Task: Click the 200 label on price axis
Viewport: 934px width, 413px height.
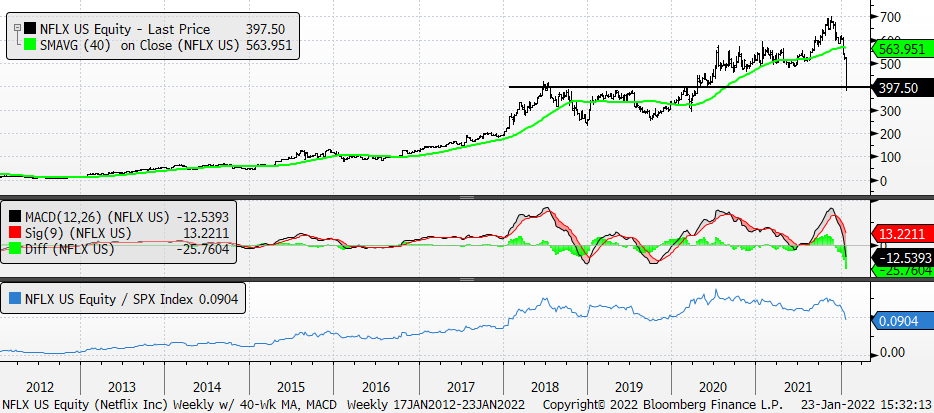Action: click(x=892, y=133)
